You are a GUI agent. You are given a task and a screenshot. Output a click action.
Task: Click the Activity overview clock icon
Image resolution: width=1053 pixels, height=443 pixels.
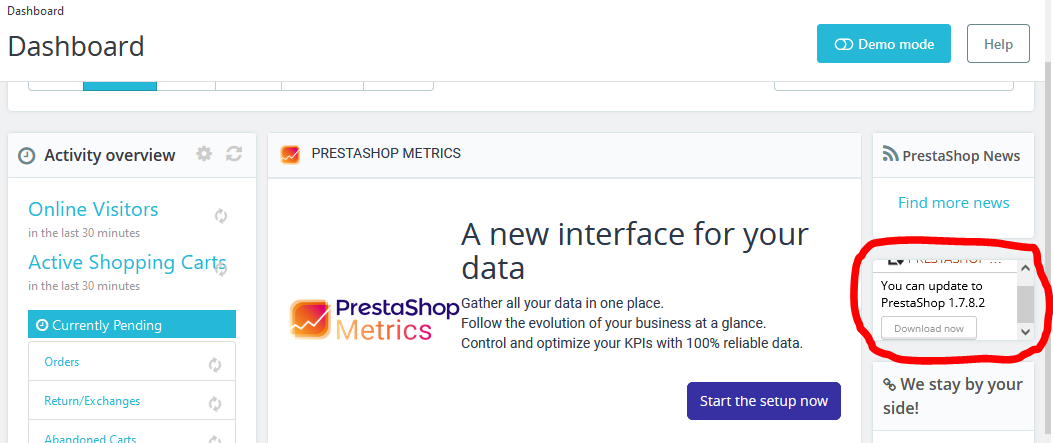click(x=27, y=156)
